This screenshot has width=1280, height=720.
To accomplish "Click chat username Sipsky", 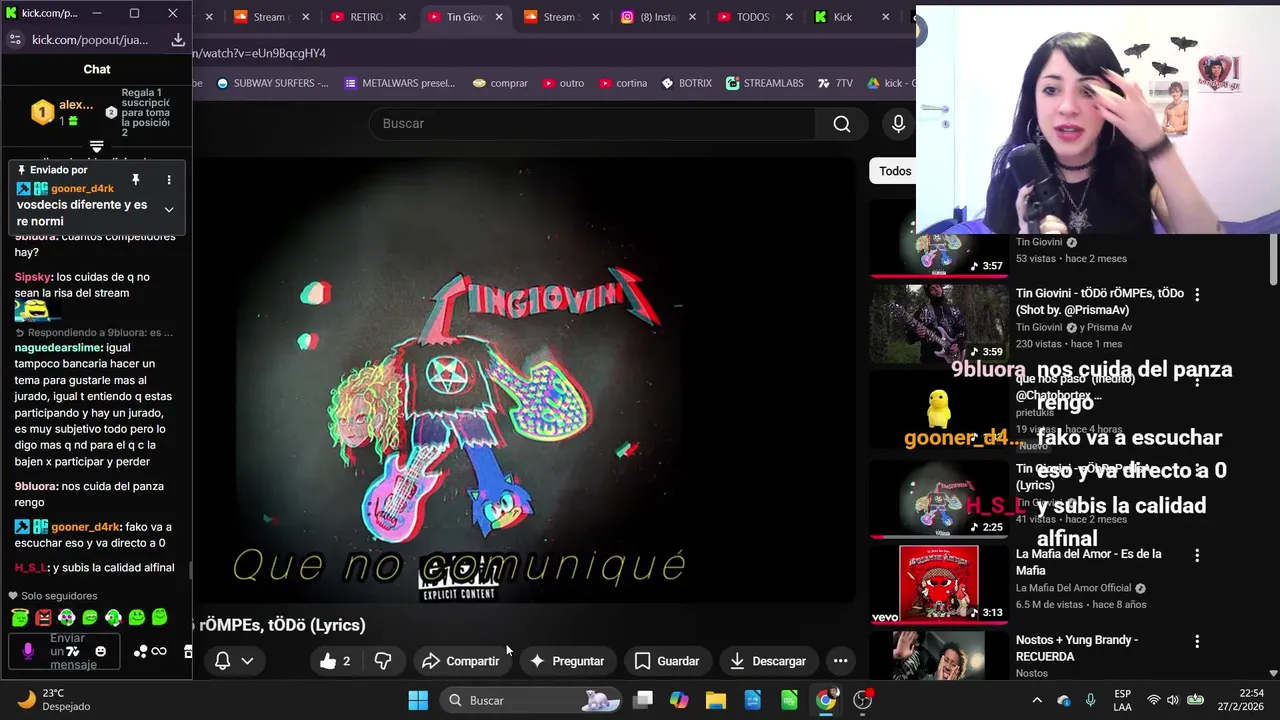I will (x=33, y=277).
